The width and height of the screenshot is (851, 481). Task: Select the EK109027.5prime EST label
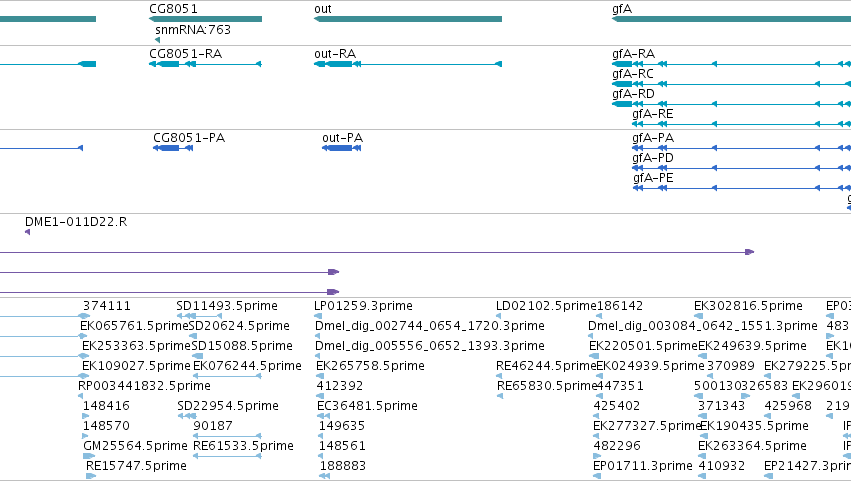[x=136, y=366]
